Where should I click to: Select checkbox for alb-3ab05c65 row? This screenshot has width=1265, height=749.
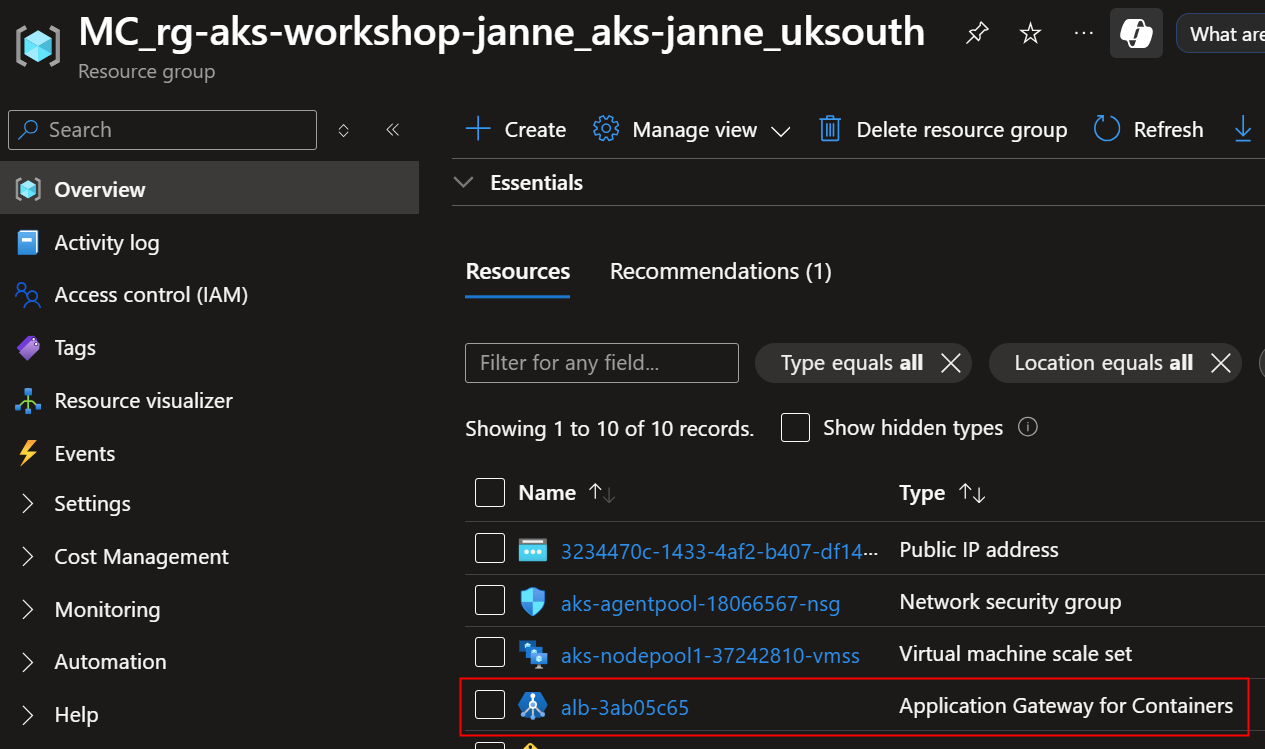(x=490, y=705)
